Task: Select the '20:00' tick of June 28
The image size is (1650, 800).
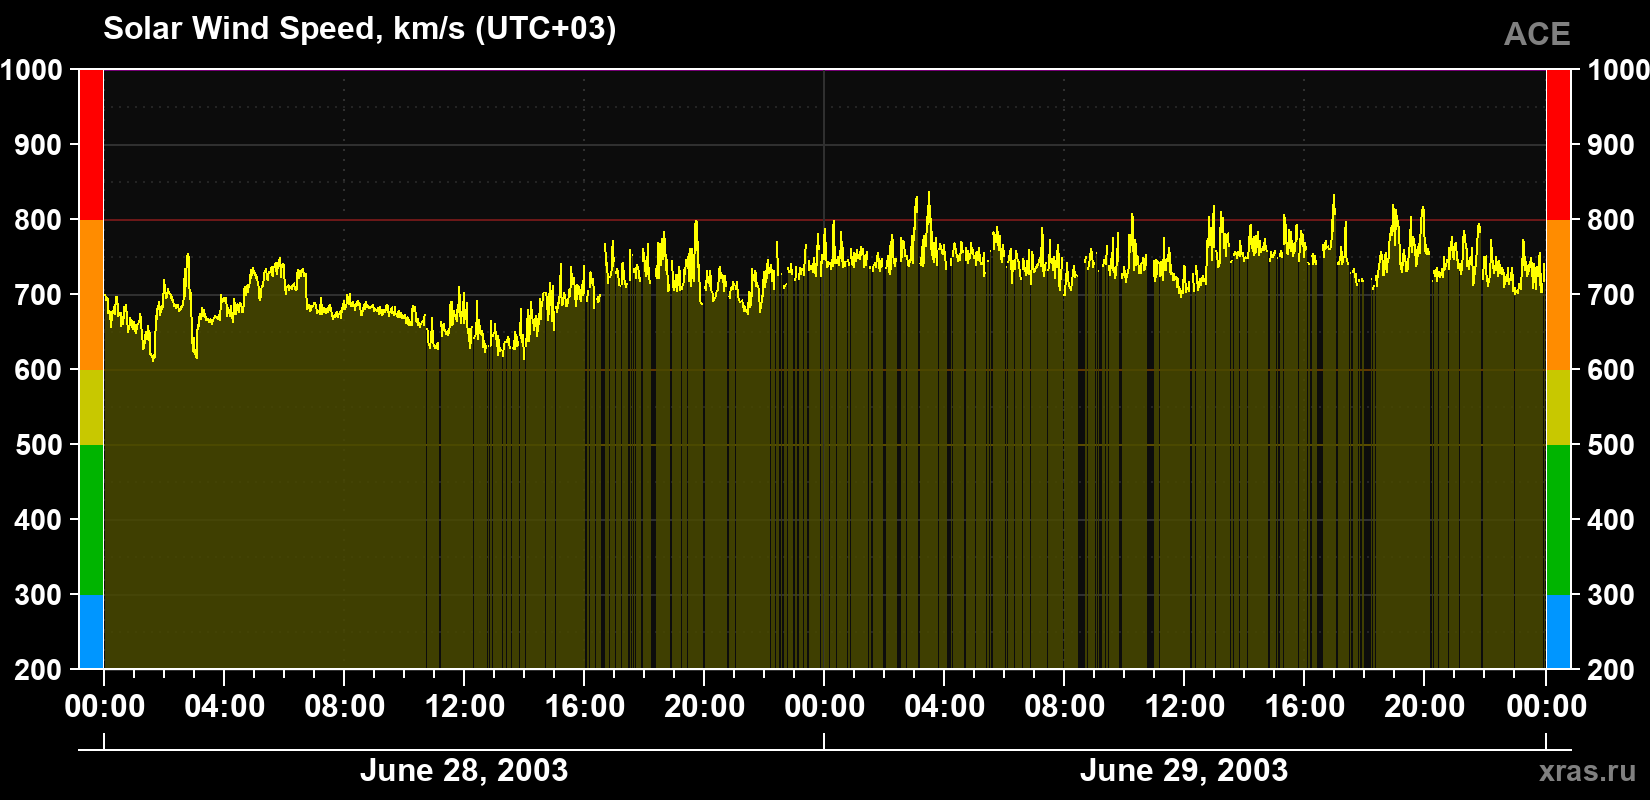Action: point(704,707)
